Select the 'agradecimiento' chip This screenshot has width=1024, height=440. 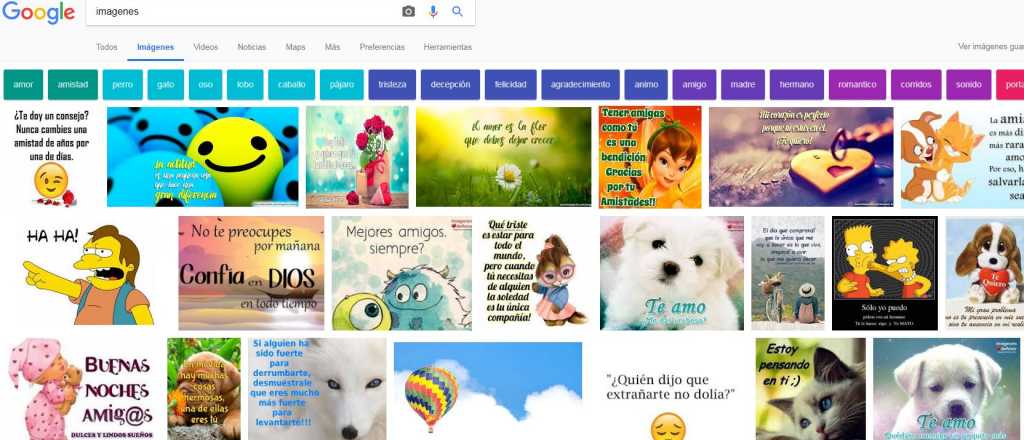coord(580,85)
